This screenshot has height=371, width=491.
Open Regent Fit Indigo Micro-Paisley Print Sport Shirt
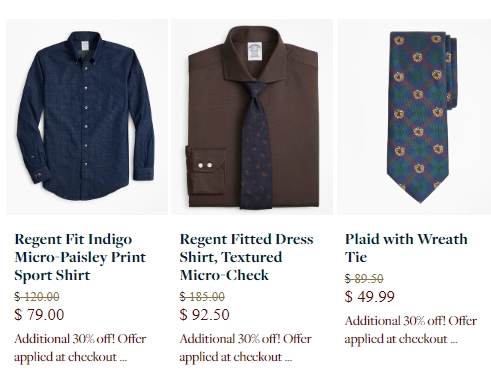point(80,257)
